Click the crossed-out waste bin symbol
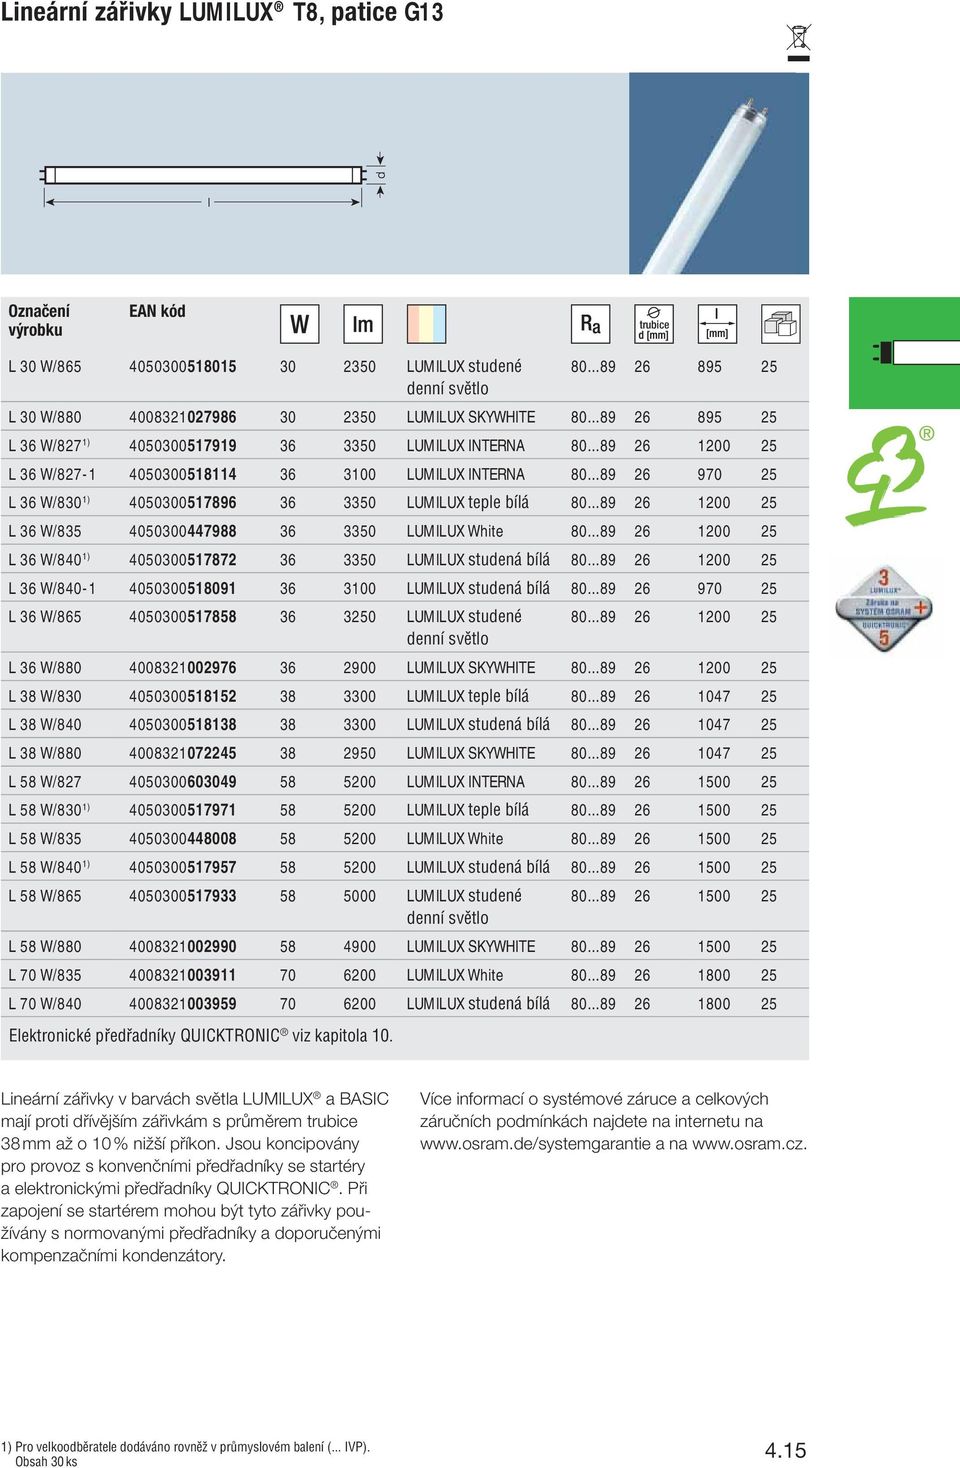 point(798,42)
